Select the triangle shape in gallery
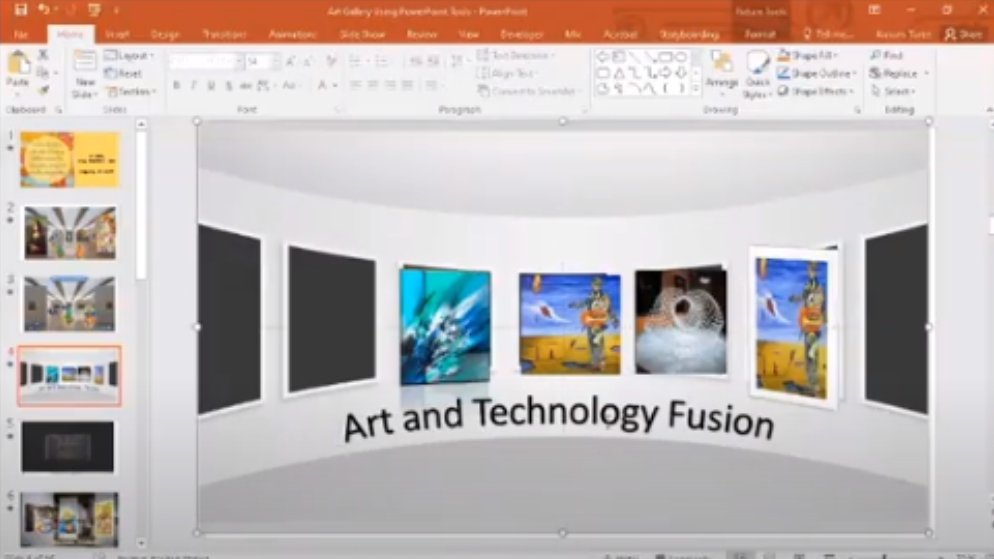 [x=619, y=73]
